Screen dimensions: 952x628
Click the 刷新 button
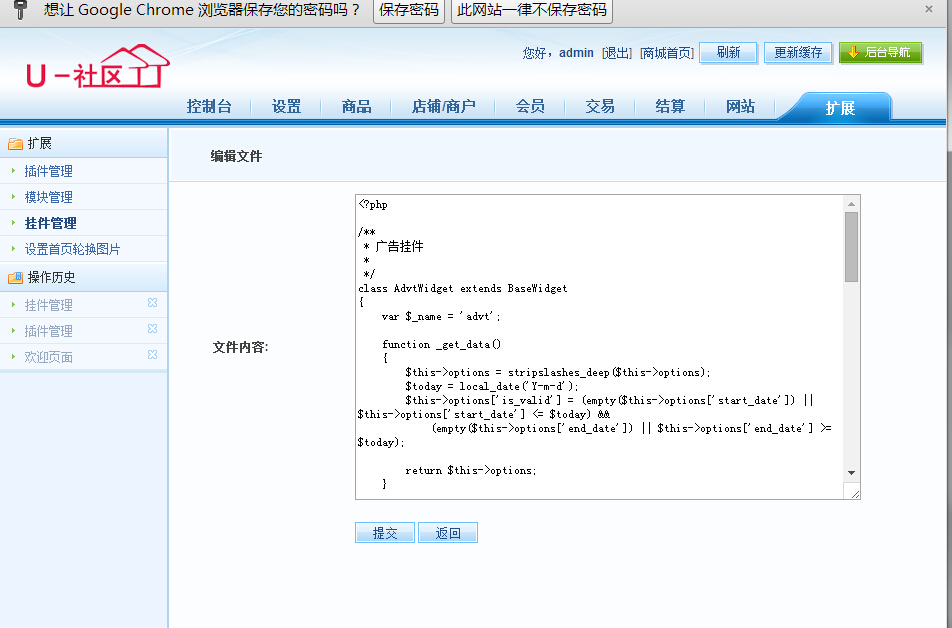coord(728,53)
